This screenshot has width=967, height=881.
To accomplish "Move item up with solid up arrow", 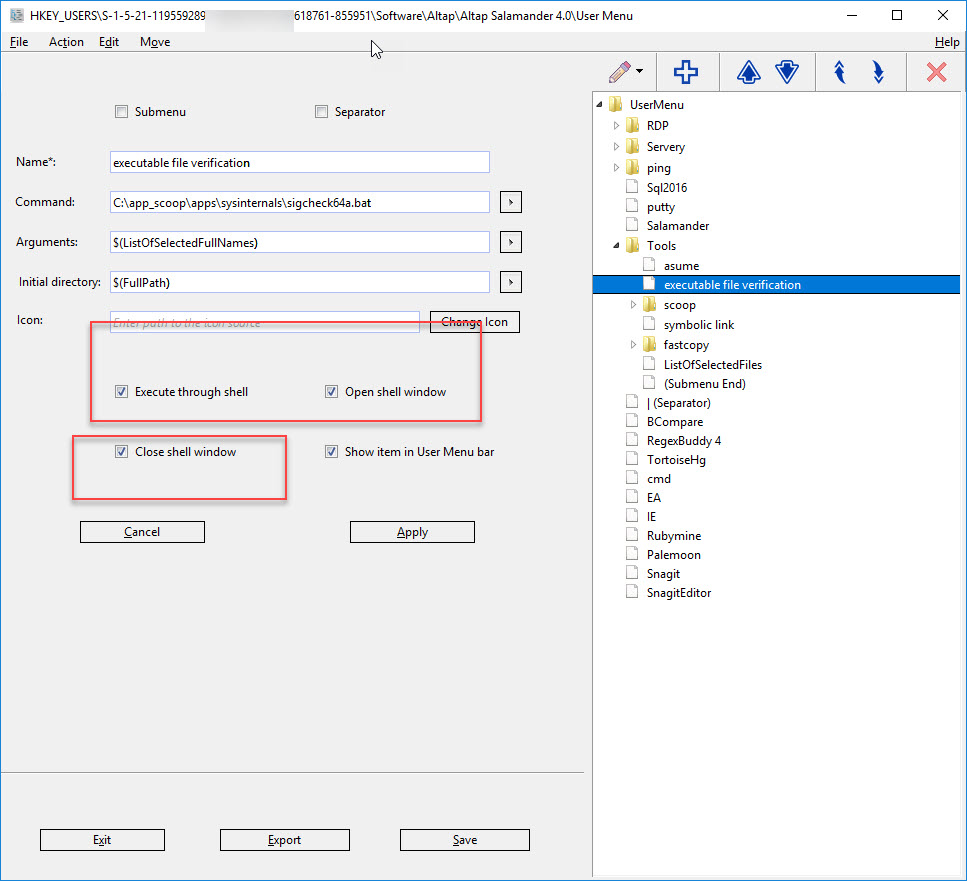I will click(749, 72).
